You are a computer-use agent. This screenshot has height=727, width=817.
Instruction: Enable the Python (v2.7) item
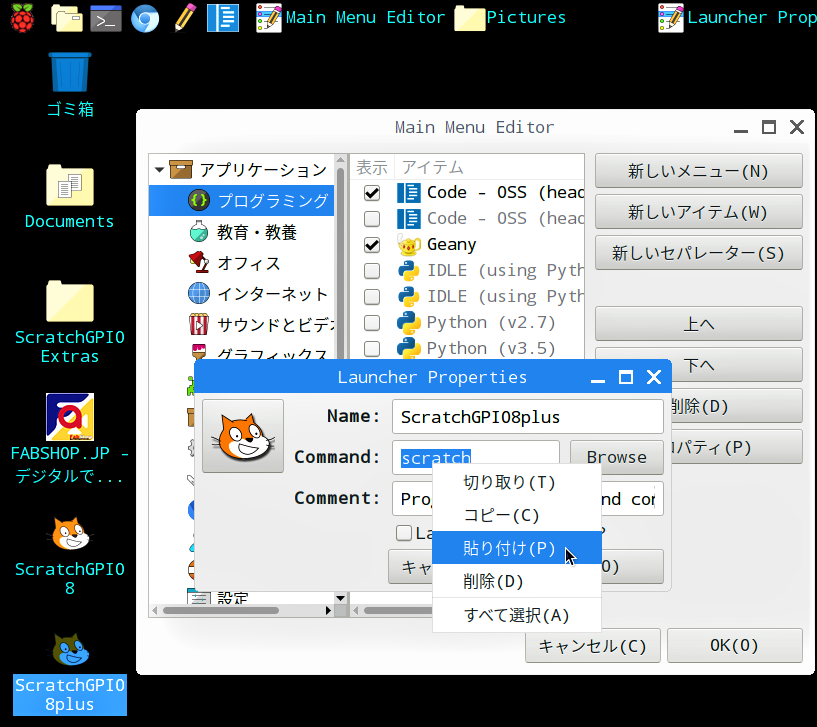tap(372, 323)
